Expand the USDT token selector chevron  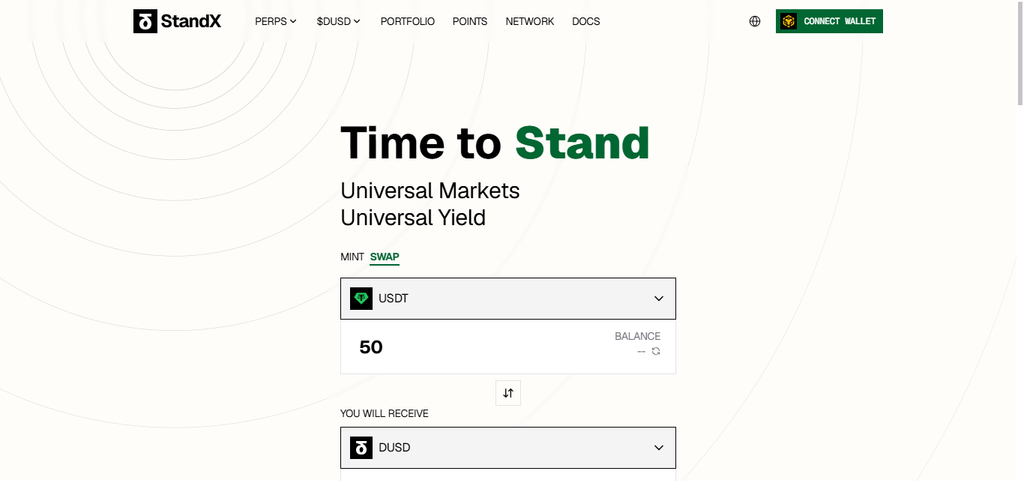point(659,298)
